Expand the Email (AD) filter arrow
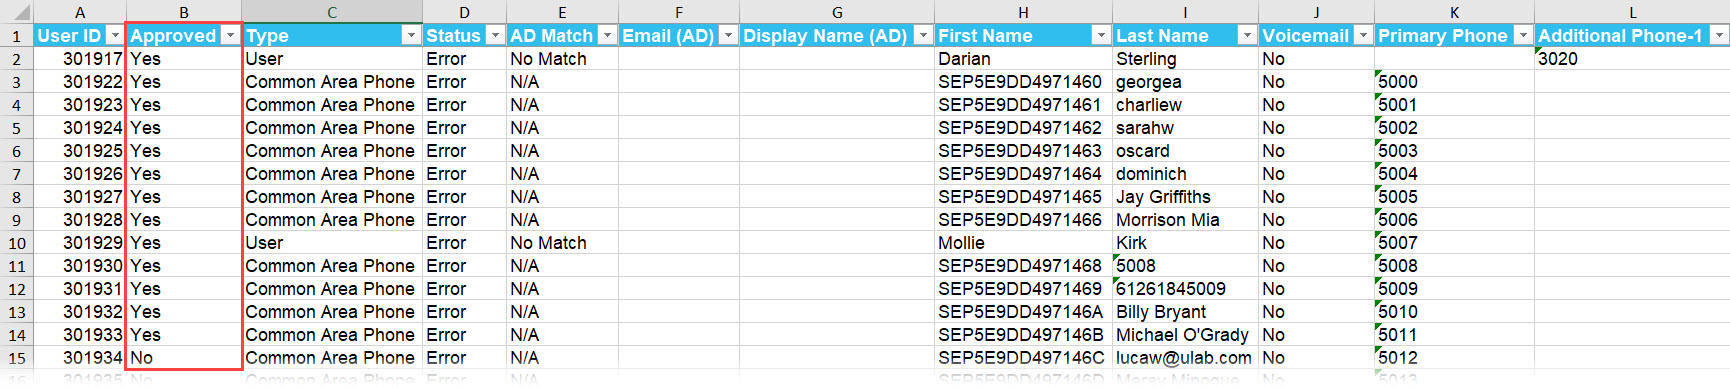This screenshot has height=388, width=1730. point(728,35)
